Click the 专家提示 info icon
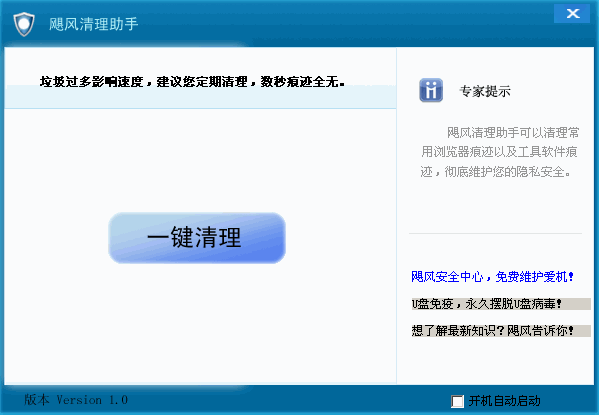This screenshot has width=599, height=415. pos(431,91)
